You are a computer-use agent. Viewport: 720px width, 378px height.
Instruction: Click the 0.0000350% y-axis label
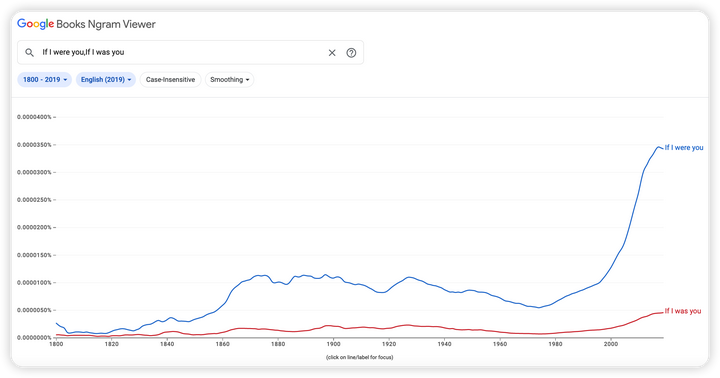point(34,145)
